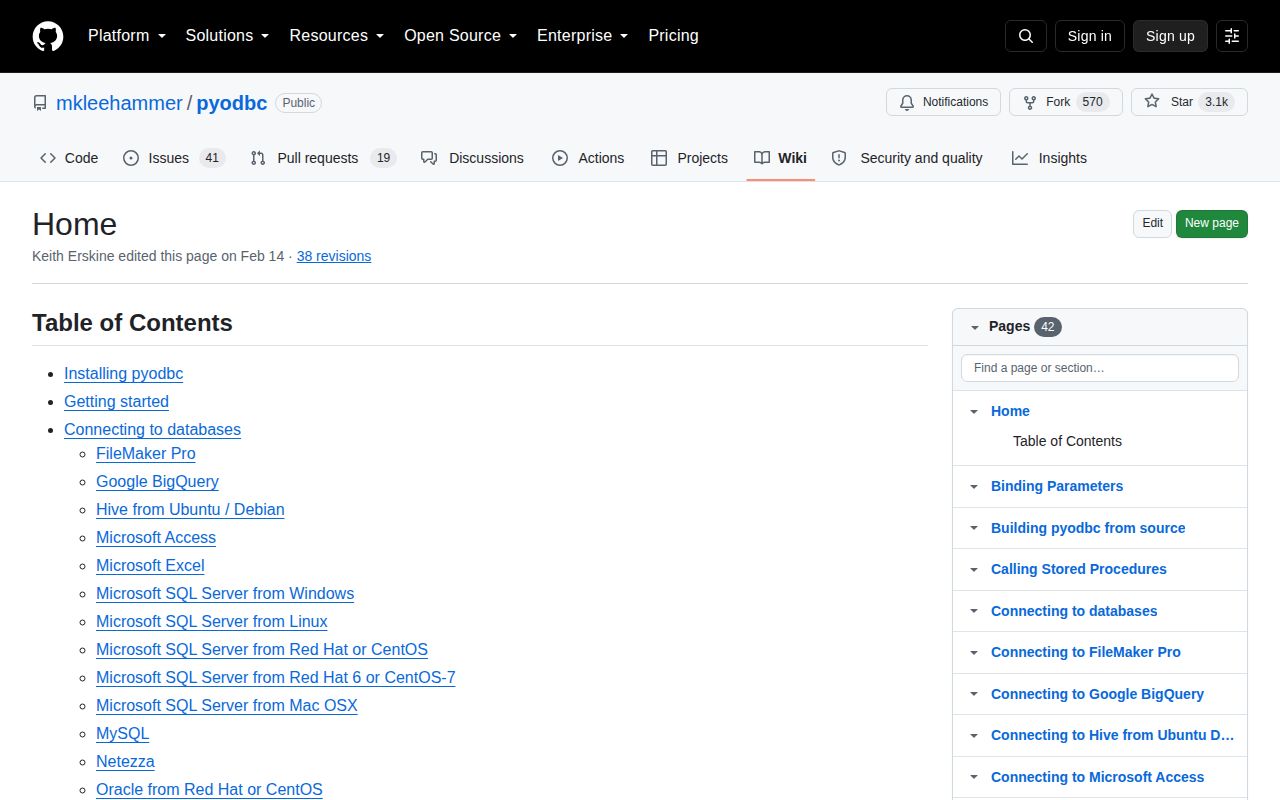Expand Connecting to Microsoft Access entry

[974, 777]
